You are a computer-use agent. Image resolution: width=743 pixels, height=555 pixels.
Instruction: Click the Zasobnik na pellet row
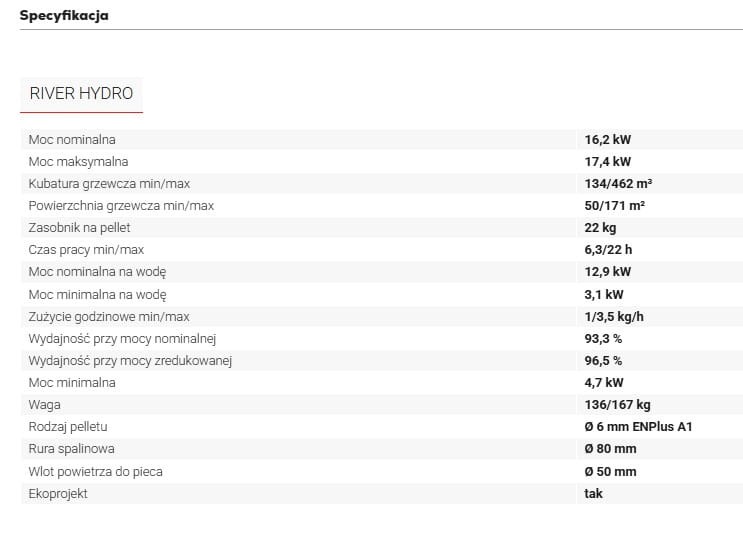click(382, 227)
